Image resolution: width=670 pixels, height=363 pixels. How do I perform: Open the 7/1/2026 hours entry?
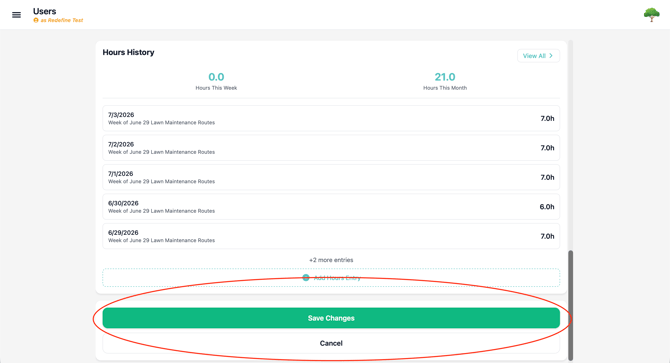(331, 177)
